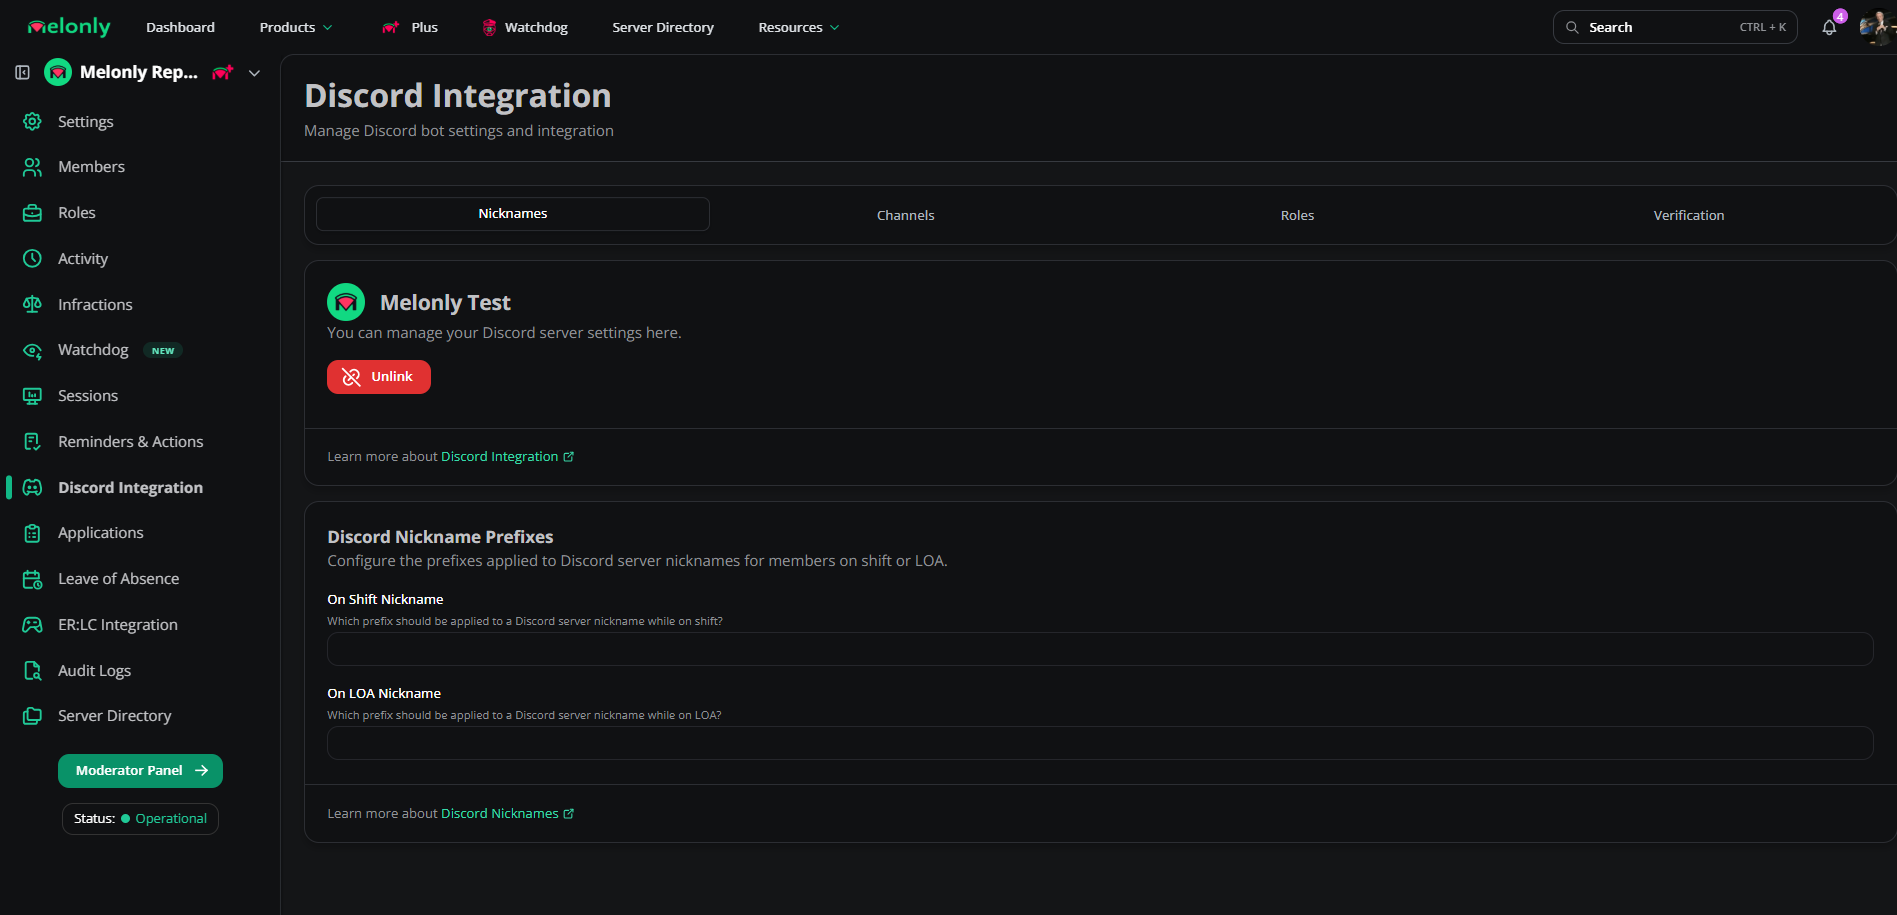Click the Discord Nickname Prefixes heading
Viewport: 1897px width, 915px height.
(x=440, y=537)
